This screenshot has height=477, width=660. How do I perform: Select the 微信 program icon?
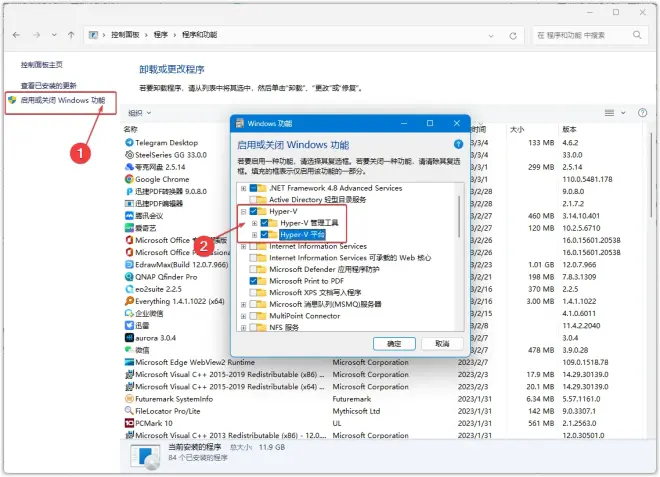(x=129, y=350)
